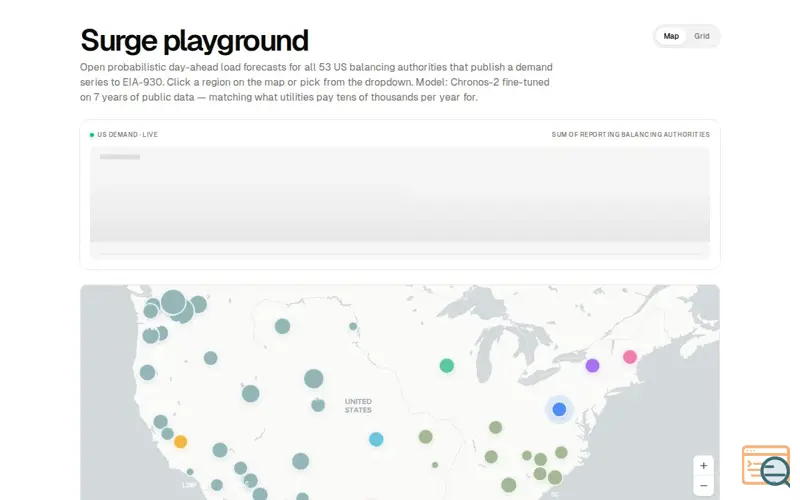Viewport: 800px width, 500px height.
Task: Click the pink marker in New England
Action: coord(630,357)
